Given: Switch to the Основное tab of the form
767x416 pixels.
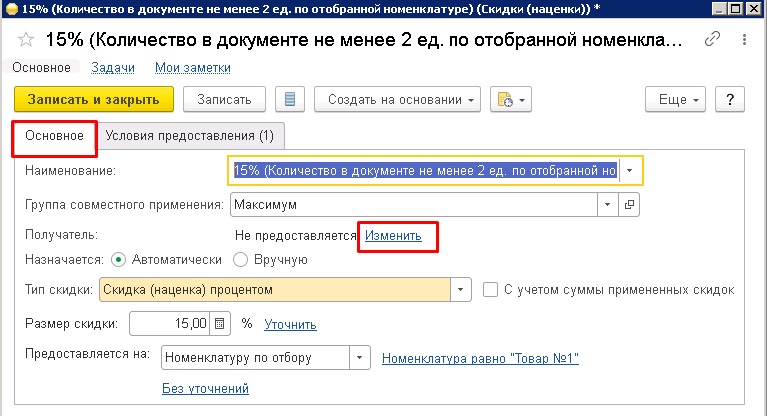Looking at the screenshot, I should click(54, 136).
